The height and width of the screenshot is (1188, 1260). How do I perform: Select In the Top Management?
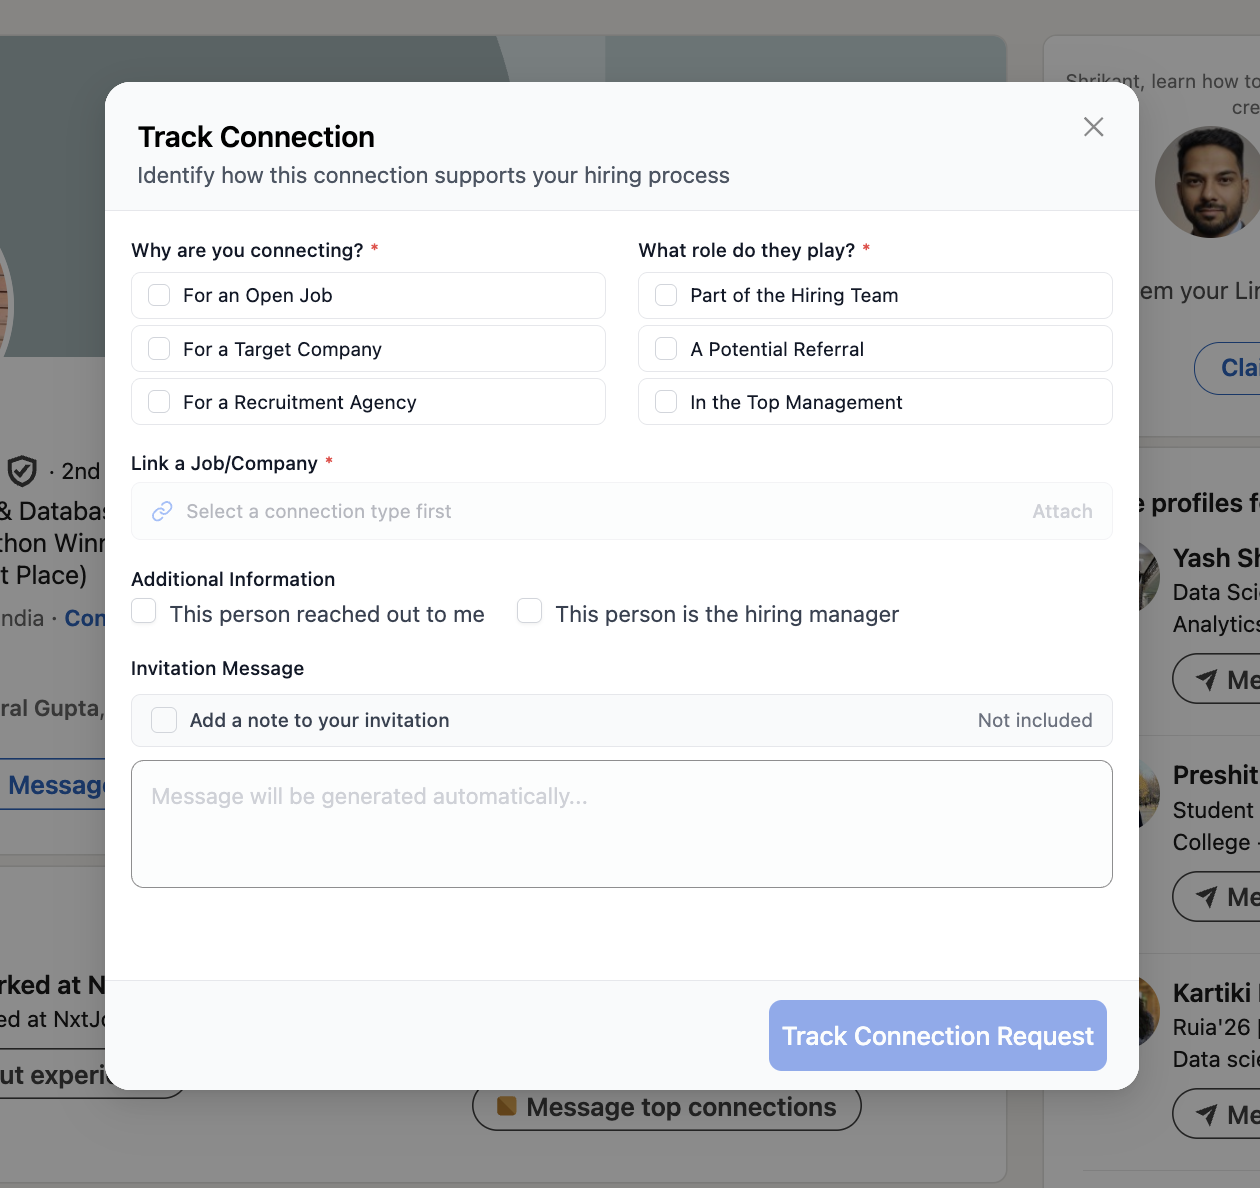click(665, 401)
